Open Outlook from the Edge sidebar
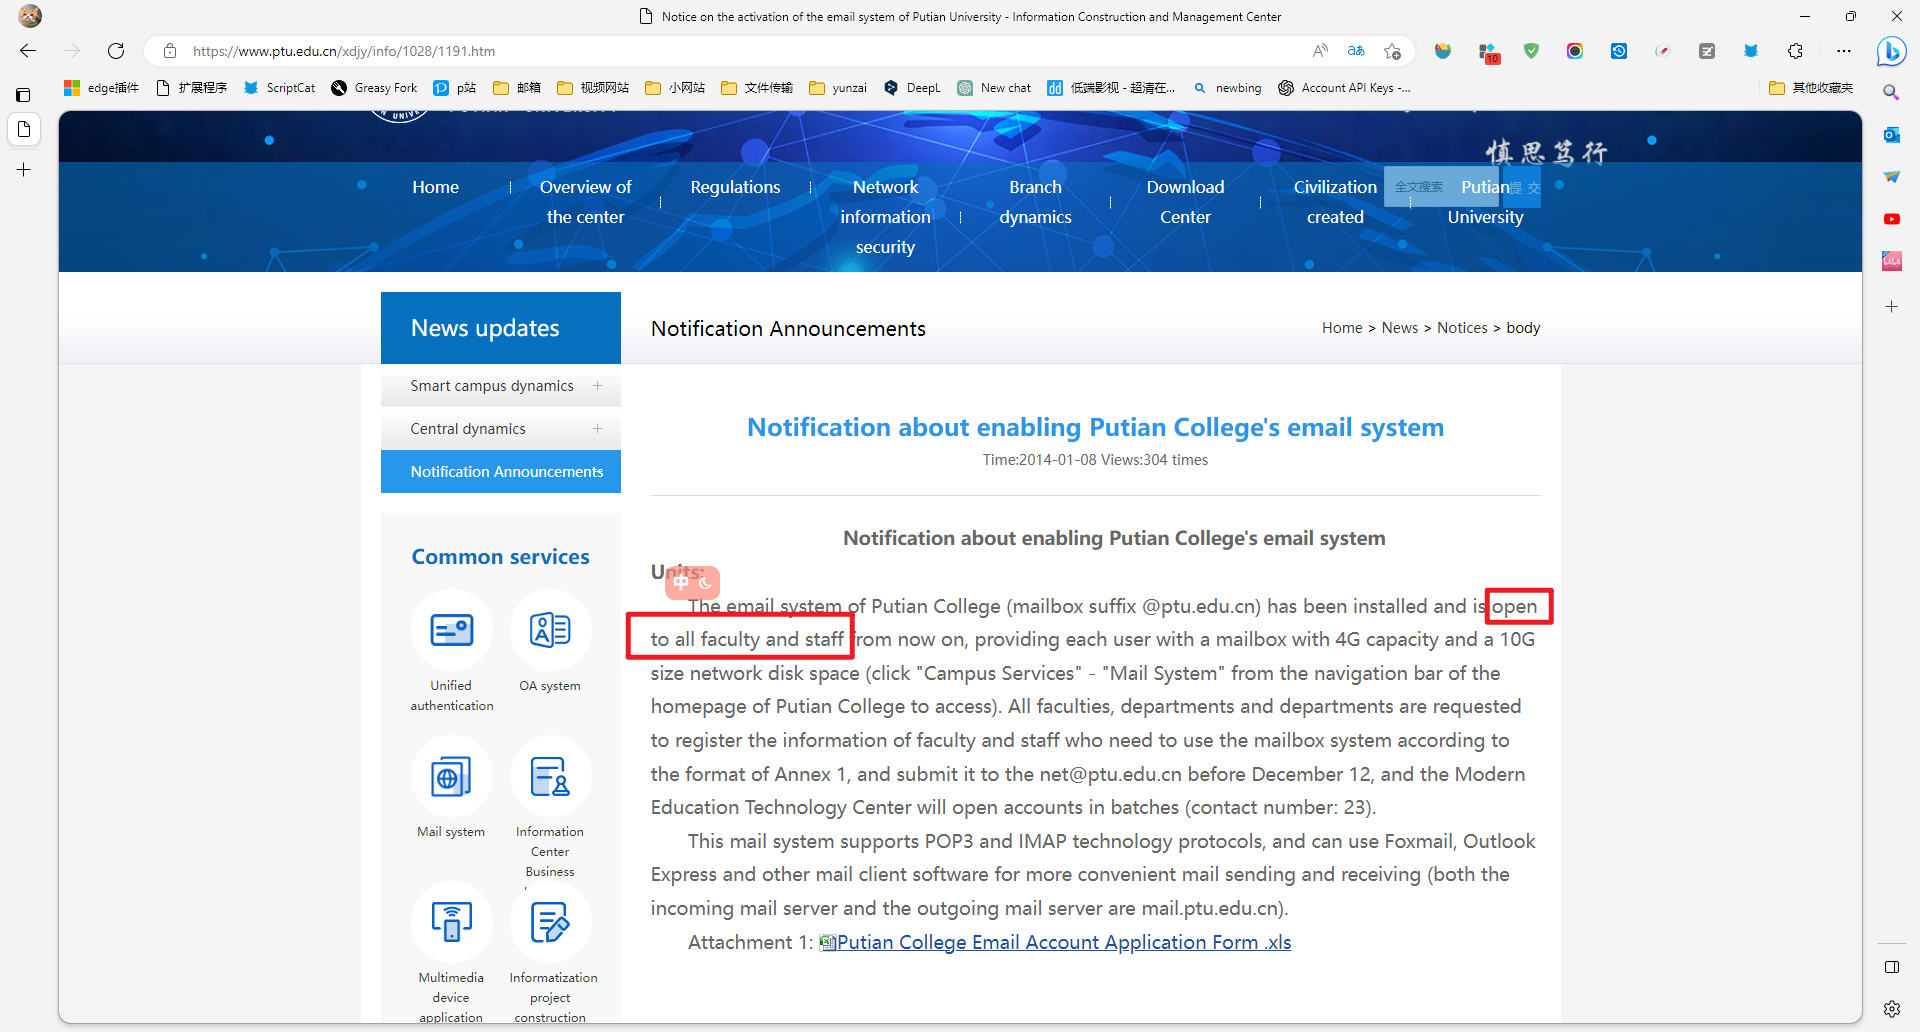The width and height of the screenshot is (1920, 1032). [1891, 134]
